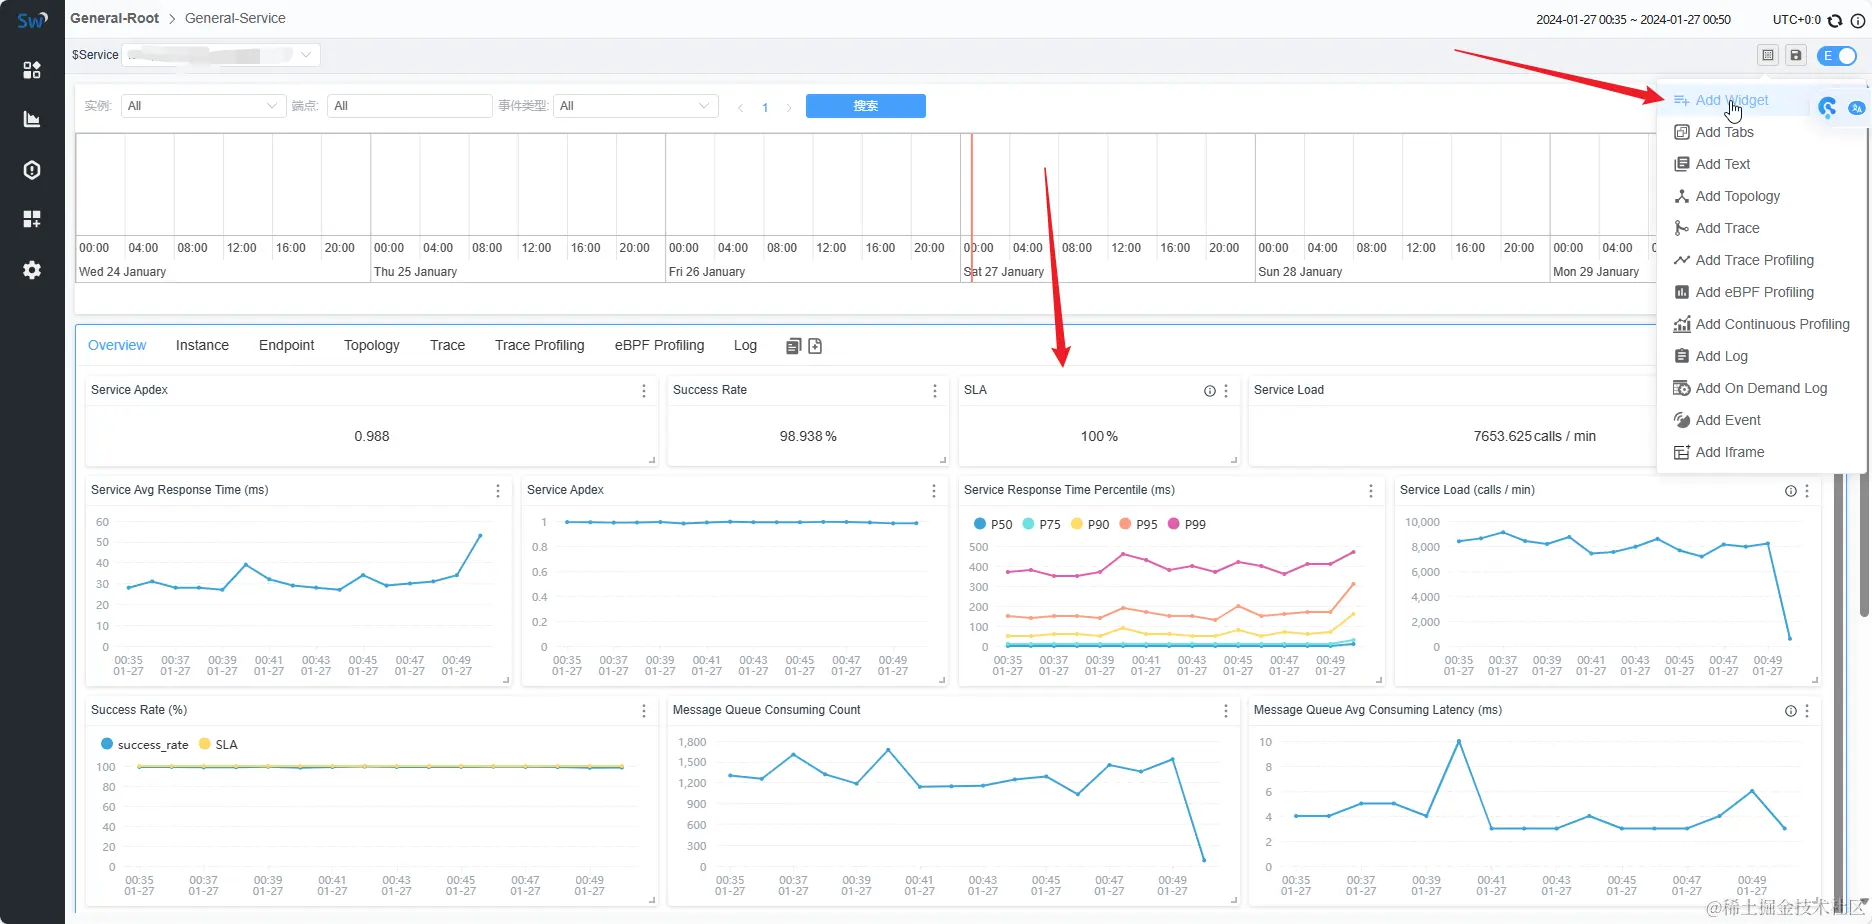Click the add tab page icon

(815, 346)
